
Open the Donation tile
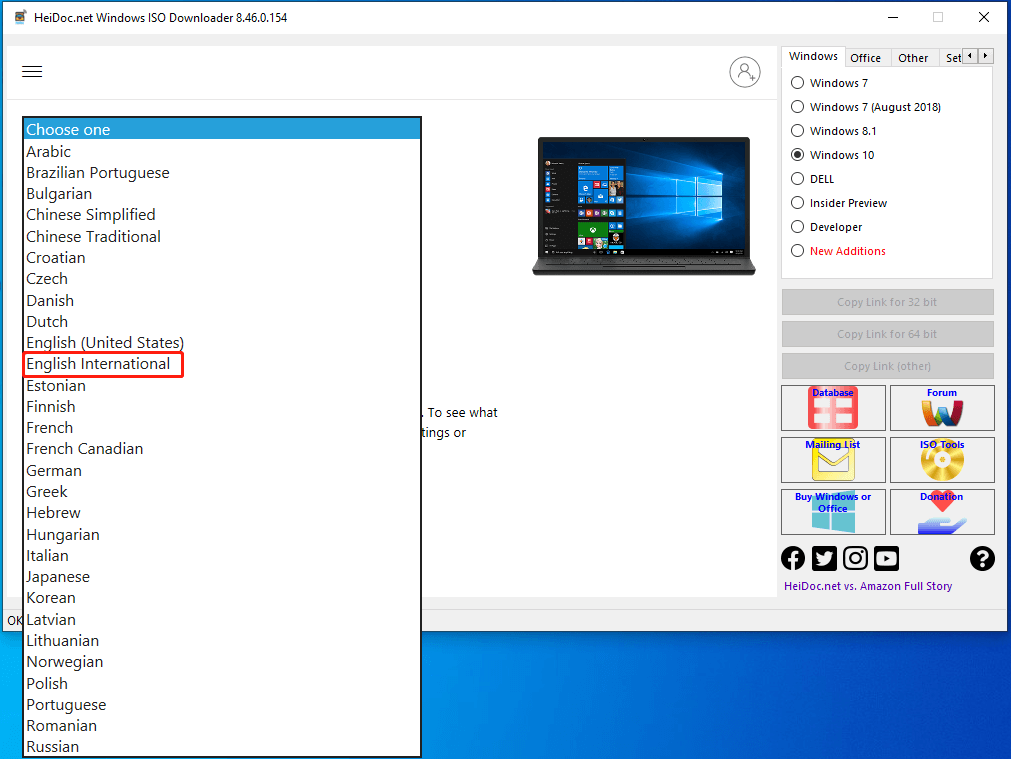[x=942, y=511]
